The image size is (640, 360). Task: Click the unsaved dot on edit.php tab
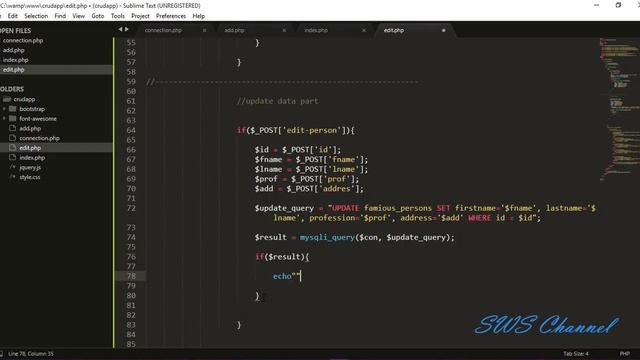444,30
